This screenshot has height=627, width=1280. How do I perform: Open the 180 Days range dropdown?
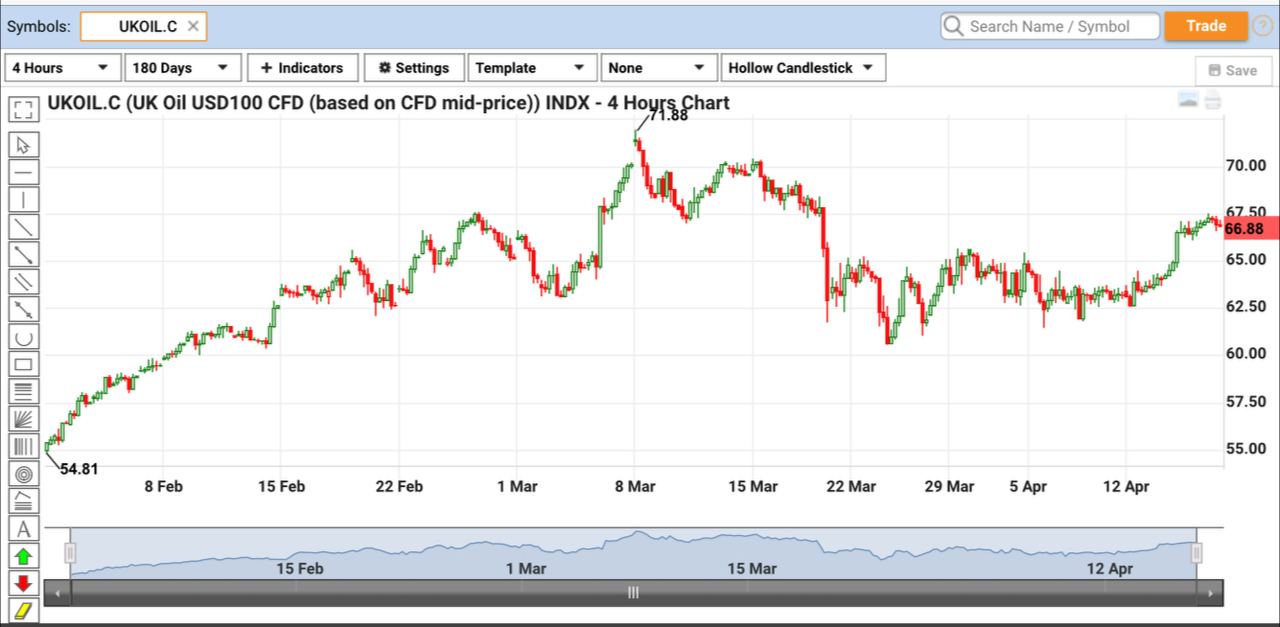183,68
